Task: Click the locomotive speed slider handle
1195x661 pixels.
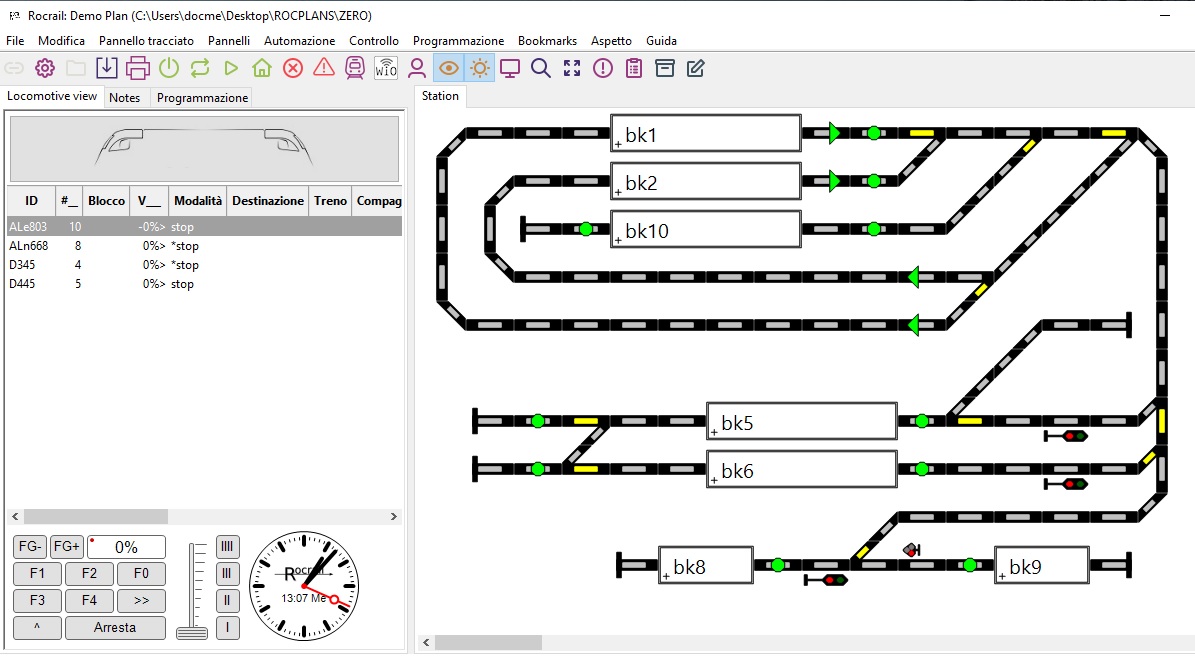Action: [191, 632]
